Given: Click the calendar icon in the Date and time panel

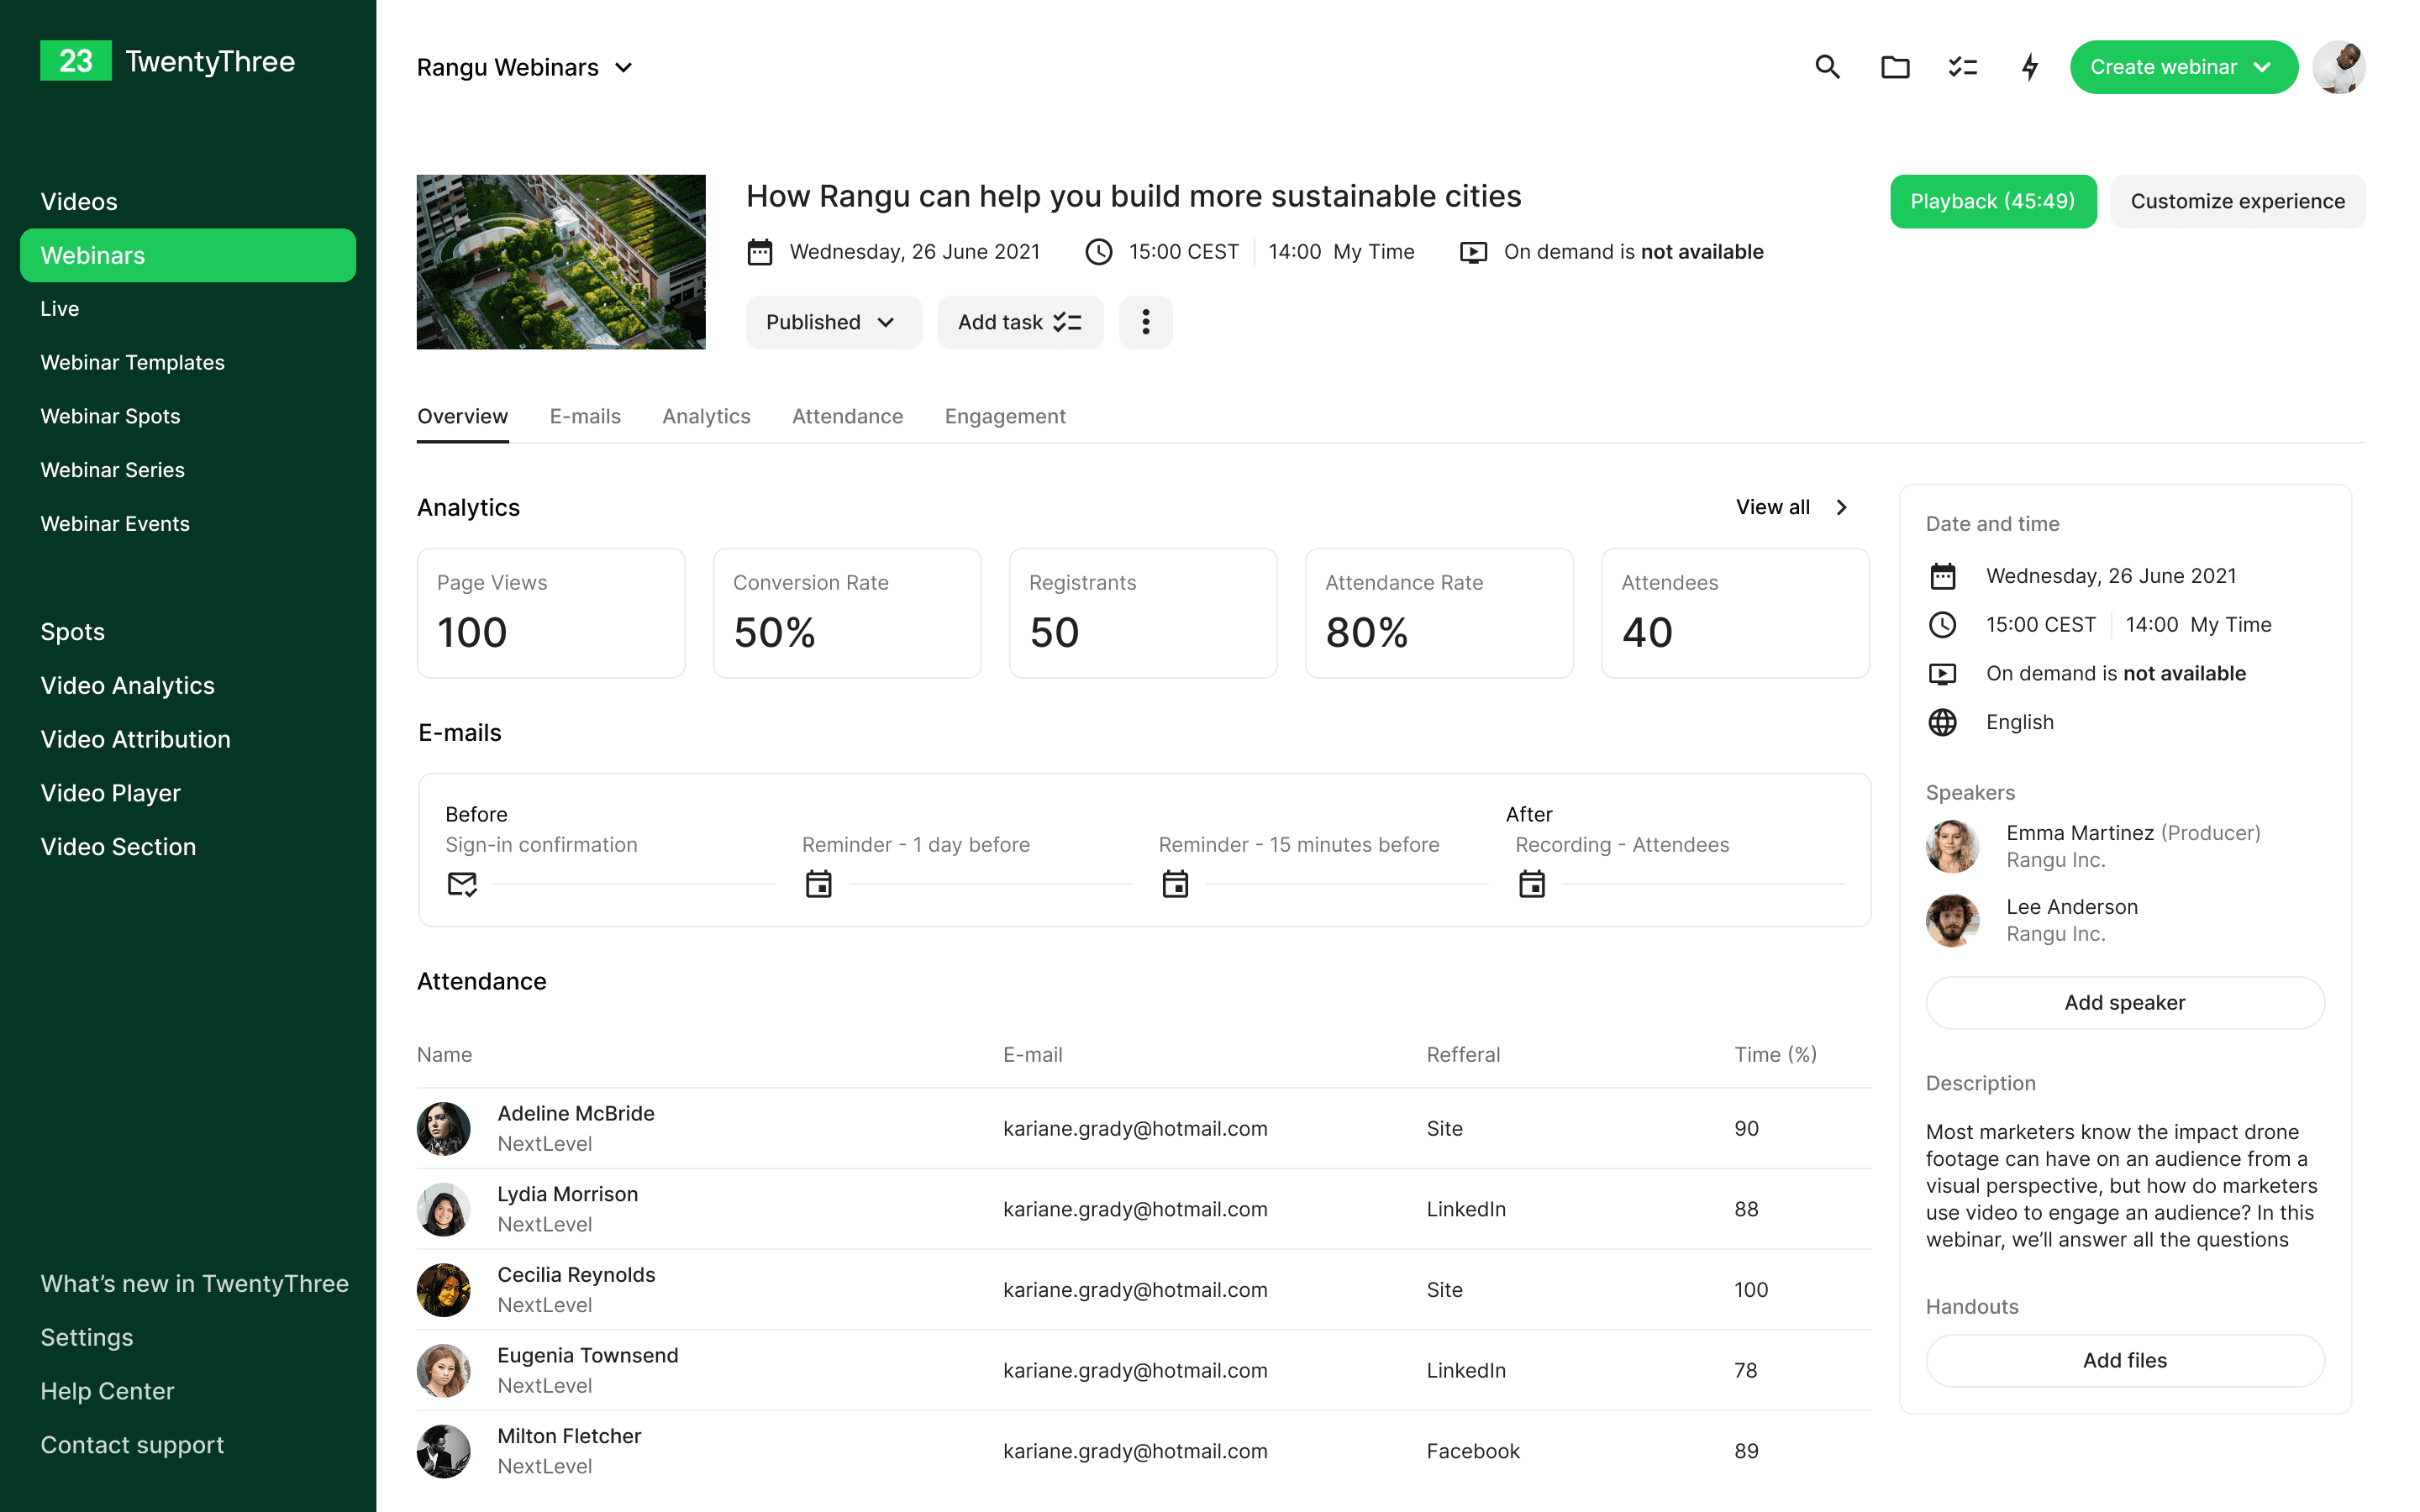Looking at the screenshot, I should click(x=1942, y=576).
